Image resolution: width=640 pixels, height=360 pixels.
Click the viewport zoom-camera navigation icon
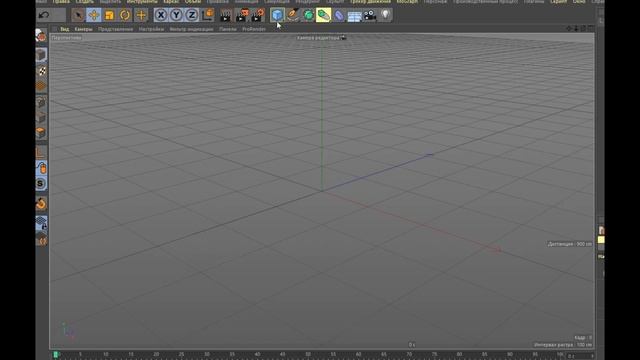tap(576, 29)
